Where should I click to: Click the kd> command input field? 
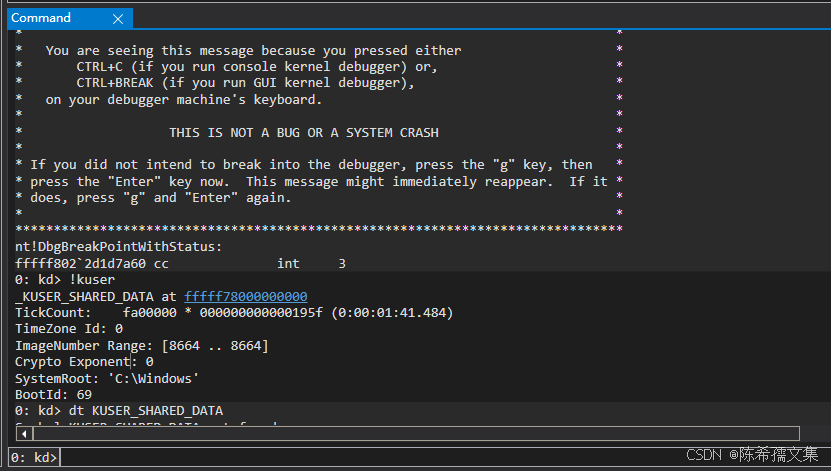[x=444, y=457]
